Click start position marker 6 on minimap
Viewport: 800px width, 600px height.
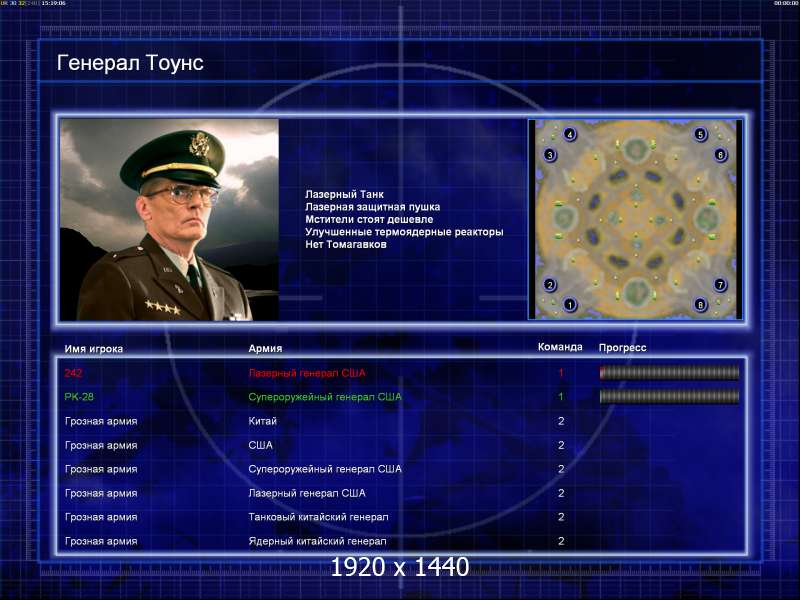point(720,155)
